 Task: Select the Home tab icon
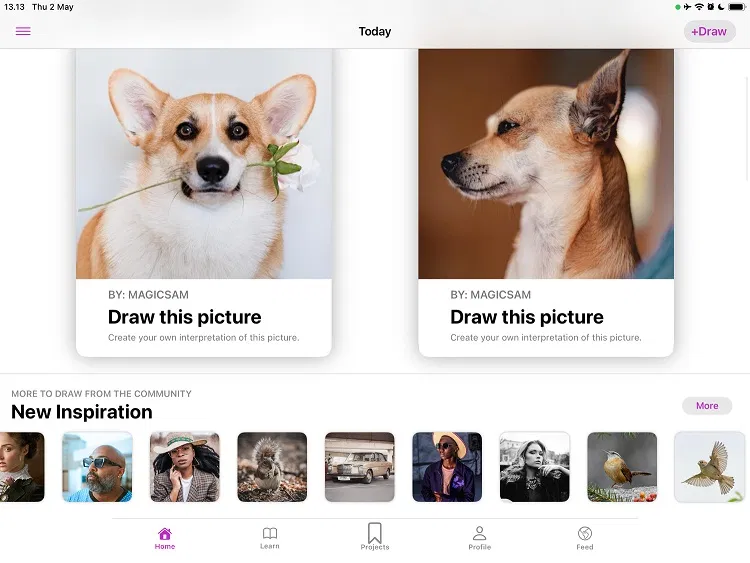click(165, 533)
